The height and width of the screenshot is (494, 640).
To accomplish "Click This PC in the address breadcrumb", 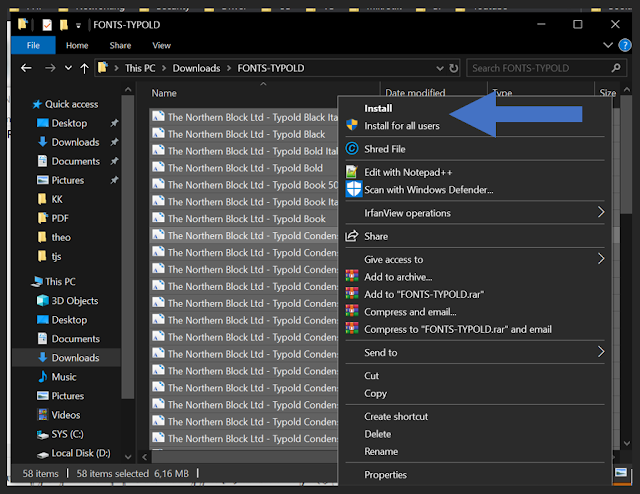I will 140,68.
